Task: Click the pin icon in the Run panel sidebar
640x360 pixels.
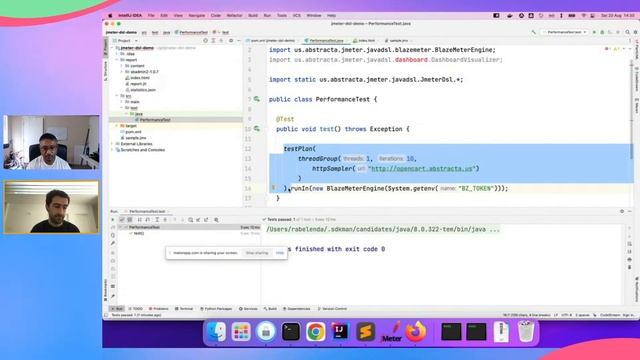Action: [x=113, y=296]
